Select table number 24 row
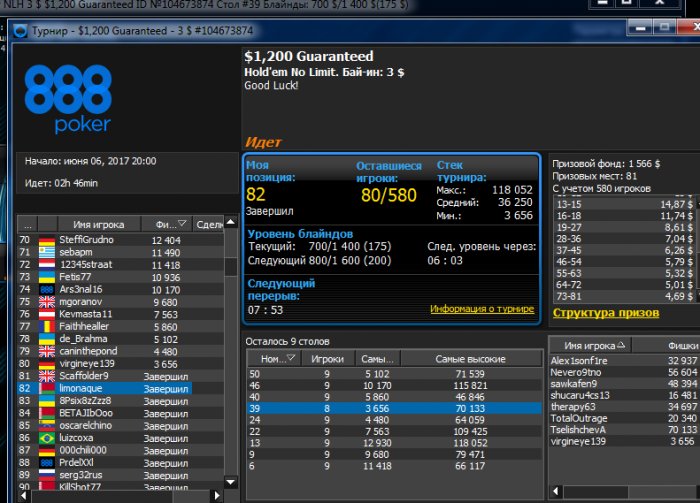 coord(395,420)
